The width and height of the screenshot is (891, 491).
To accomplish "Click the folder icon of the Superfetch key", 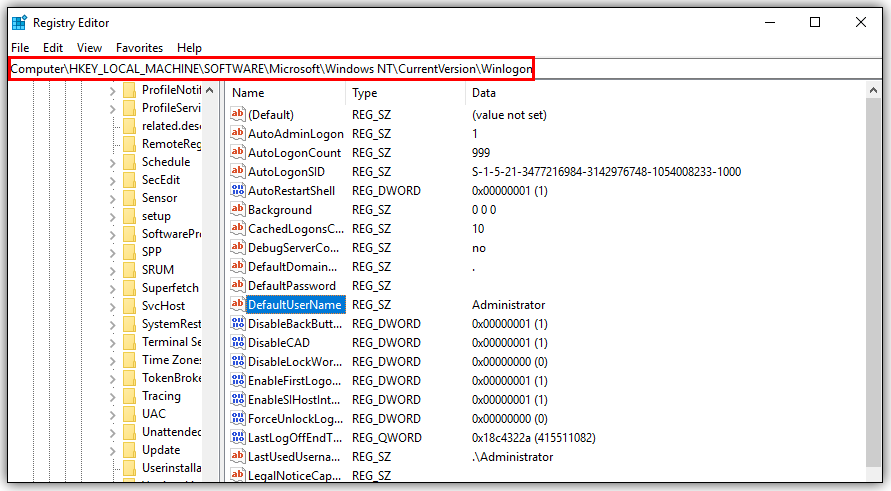I will (x=130, y=288).
